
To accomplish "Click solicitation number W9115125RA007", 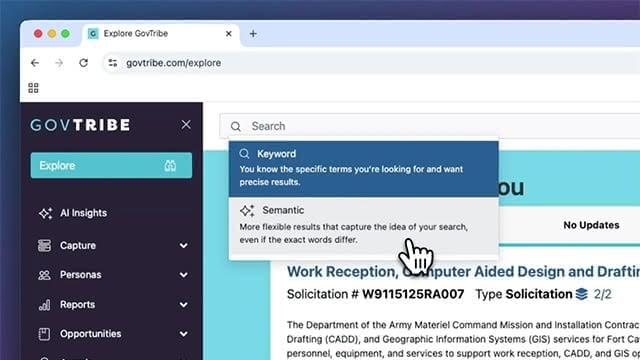I will 413,294.
